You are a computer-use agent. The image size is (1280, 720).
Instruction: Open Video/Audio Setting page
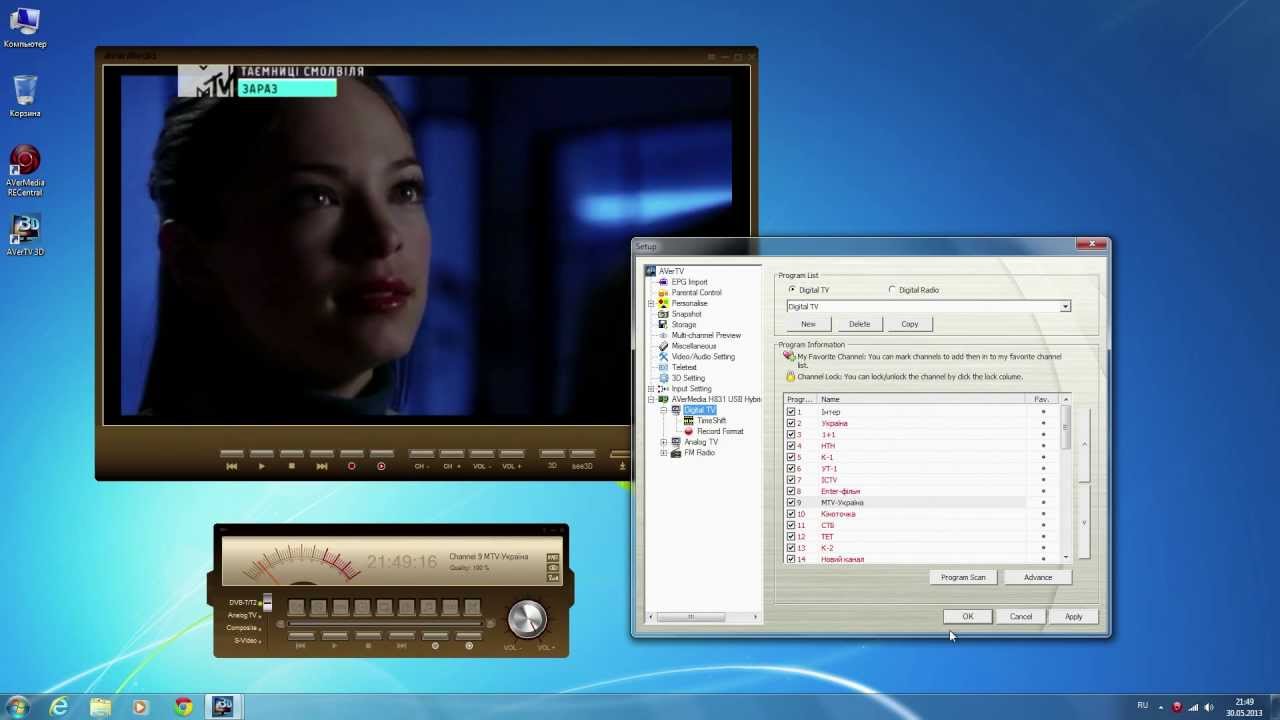(x=703, y=357)
